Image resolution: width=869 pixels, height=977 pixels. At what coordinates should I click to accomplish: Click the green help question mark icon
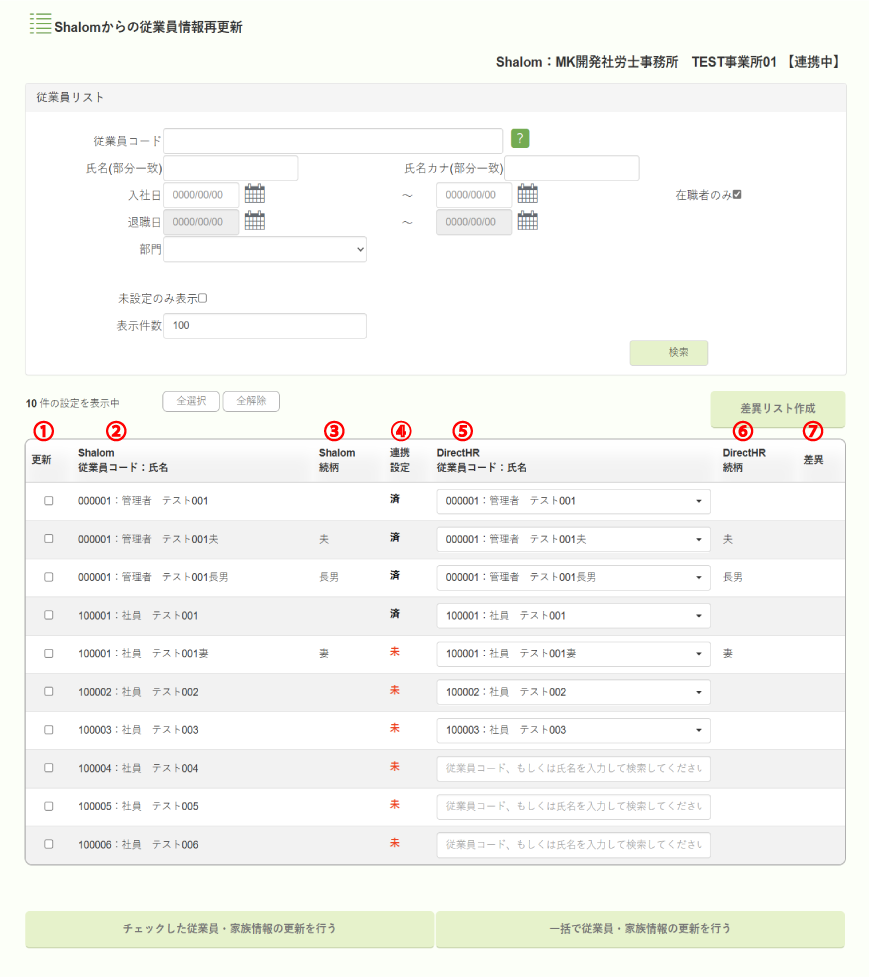[520, 139]
